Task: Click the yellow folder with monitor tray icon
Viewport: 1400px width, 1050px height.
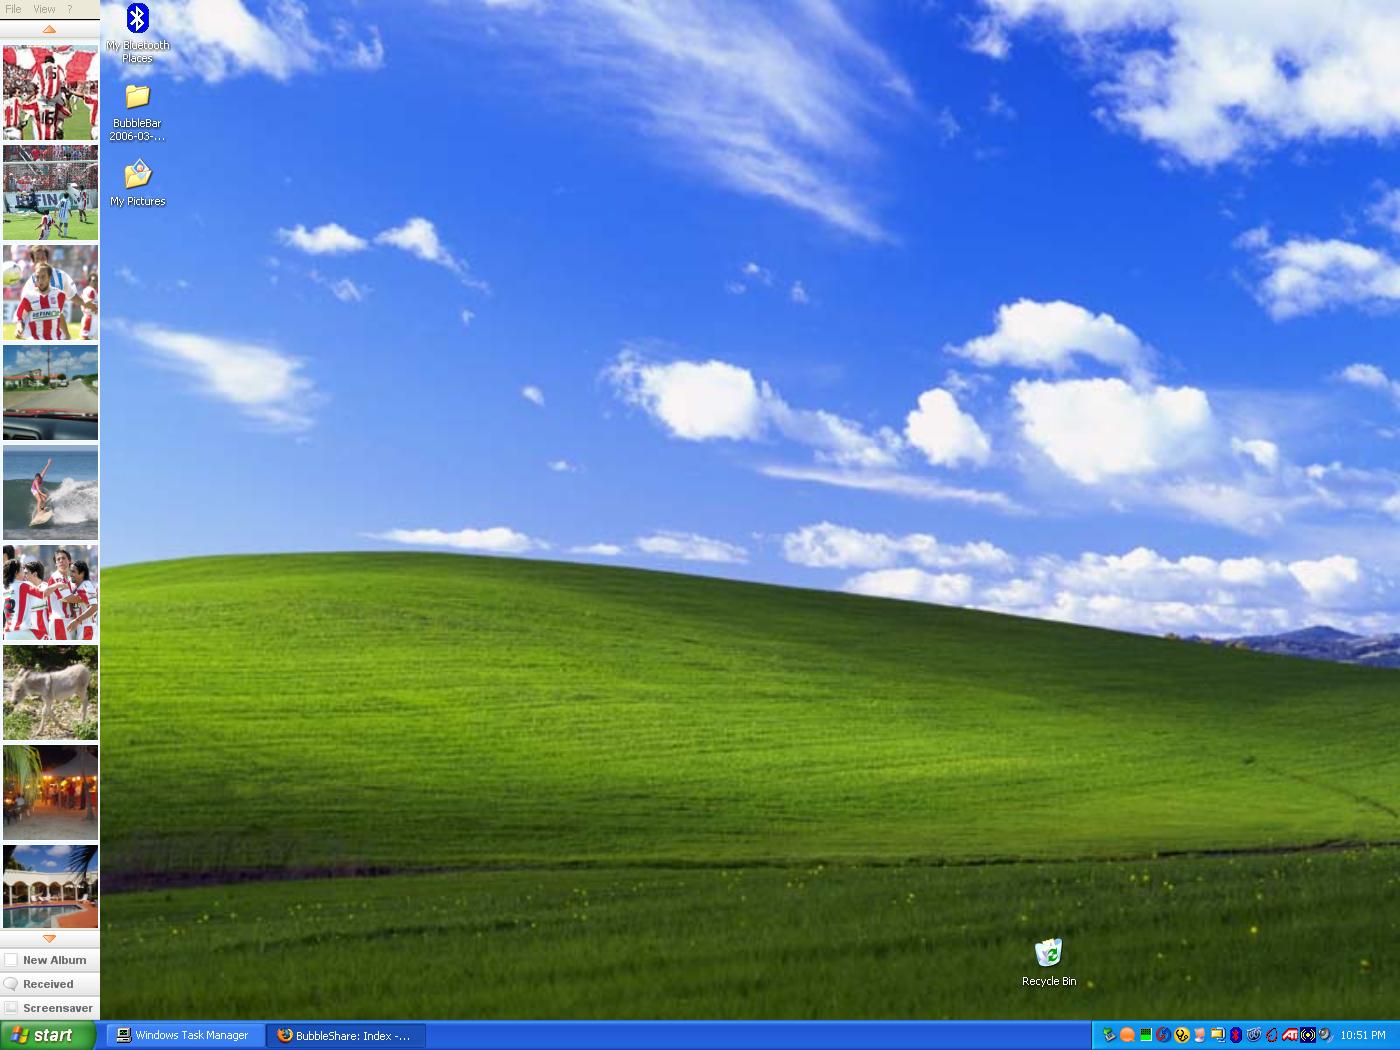Action: click(1217, 1035)
